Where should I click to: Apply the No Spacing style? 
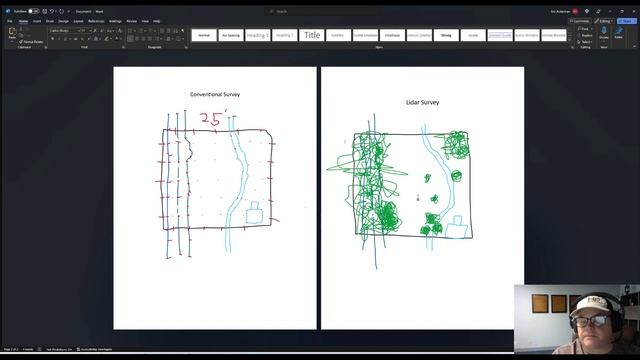pyautogui.click(x=231, y=35)
